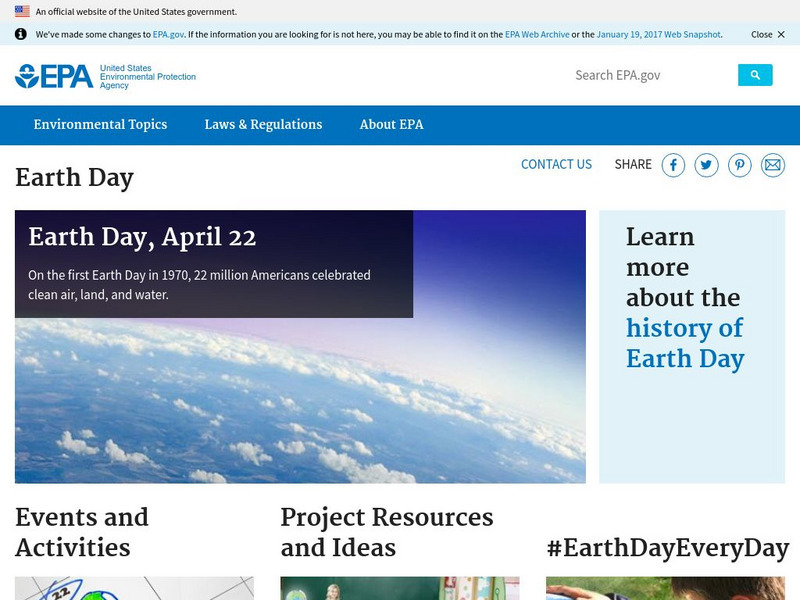800x600 pixels.
Task: Click the Pinterest share icon
Action: tap(740, 165)
